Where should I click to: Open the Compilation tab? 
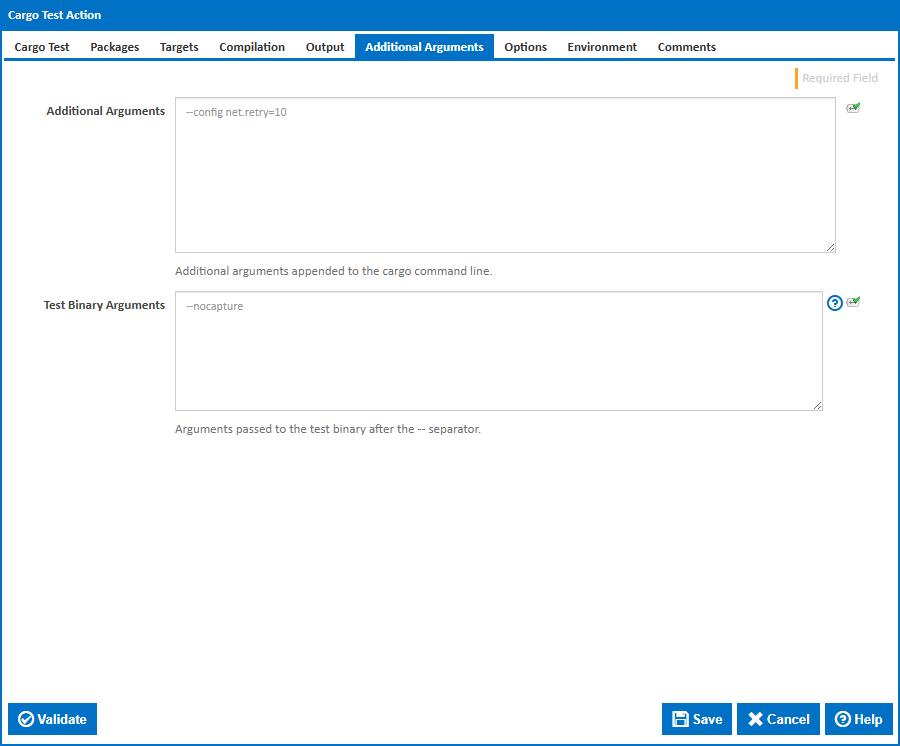(x=252, y=46)
